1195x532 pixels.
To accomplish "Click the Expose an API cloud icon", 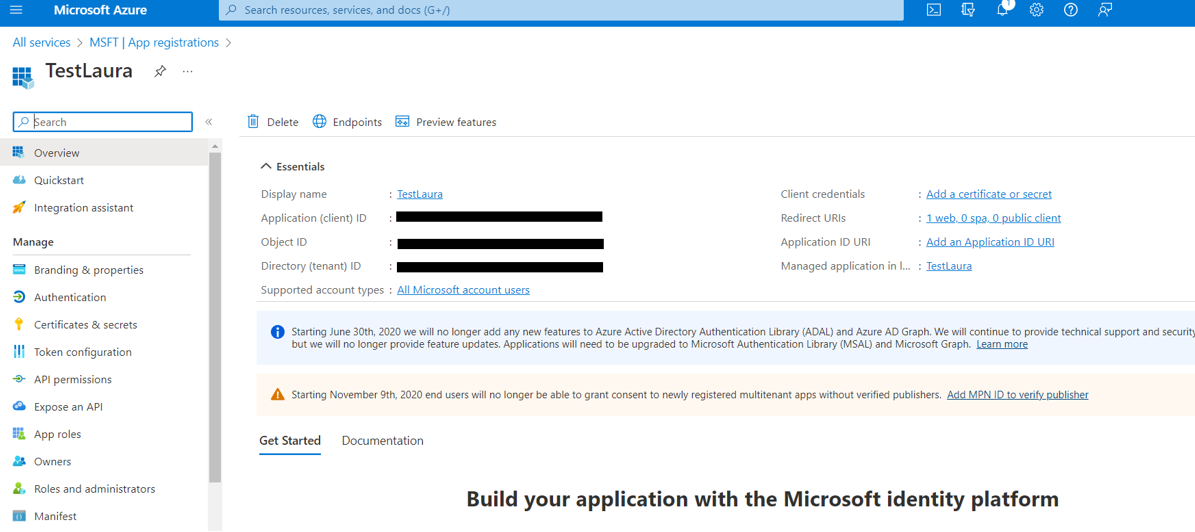I will point(20,406).
